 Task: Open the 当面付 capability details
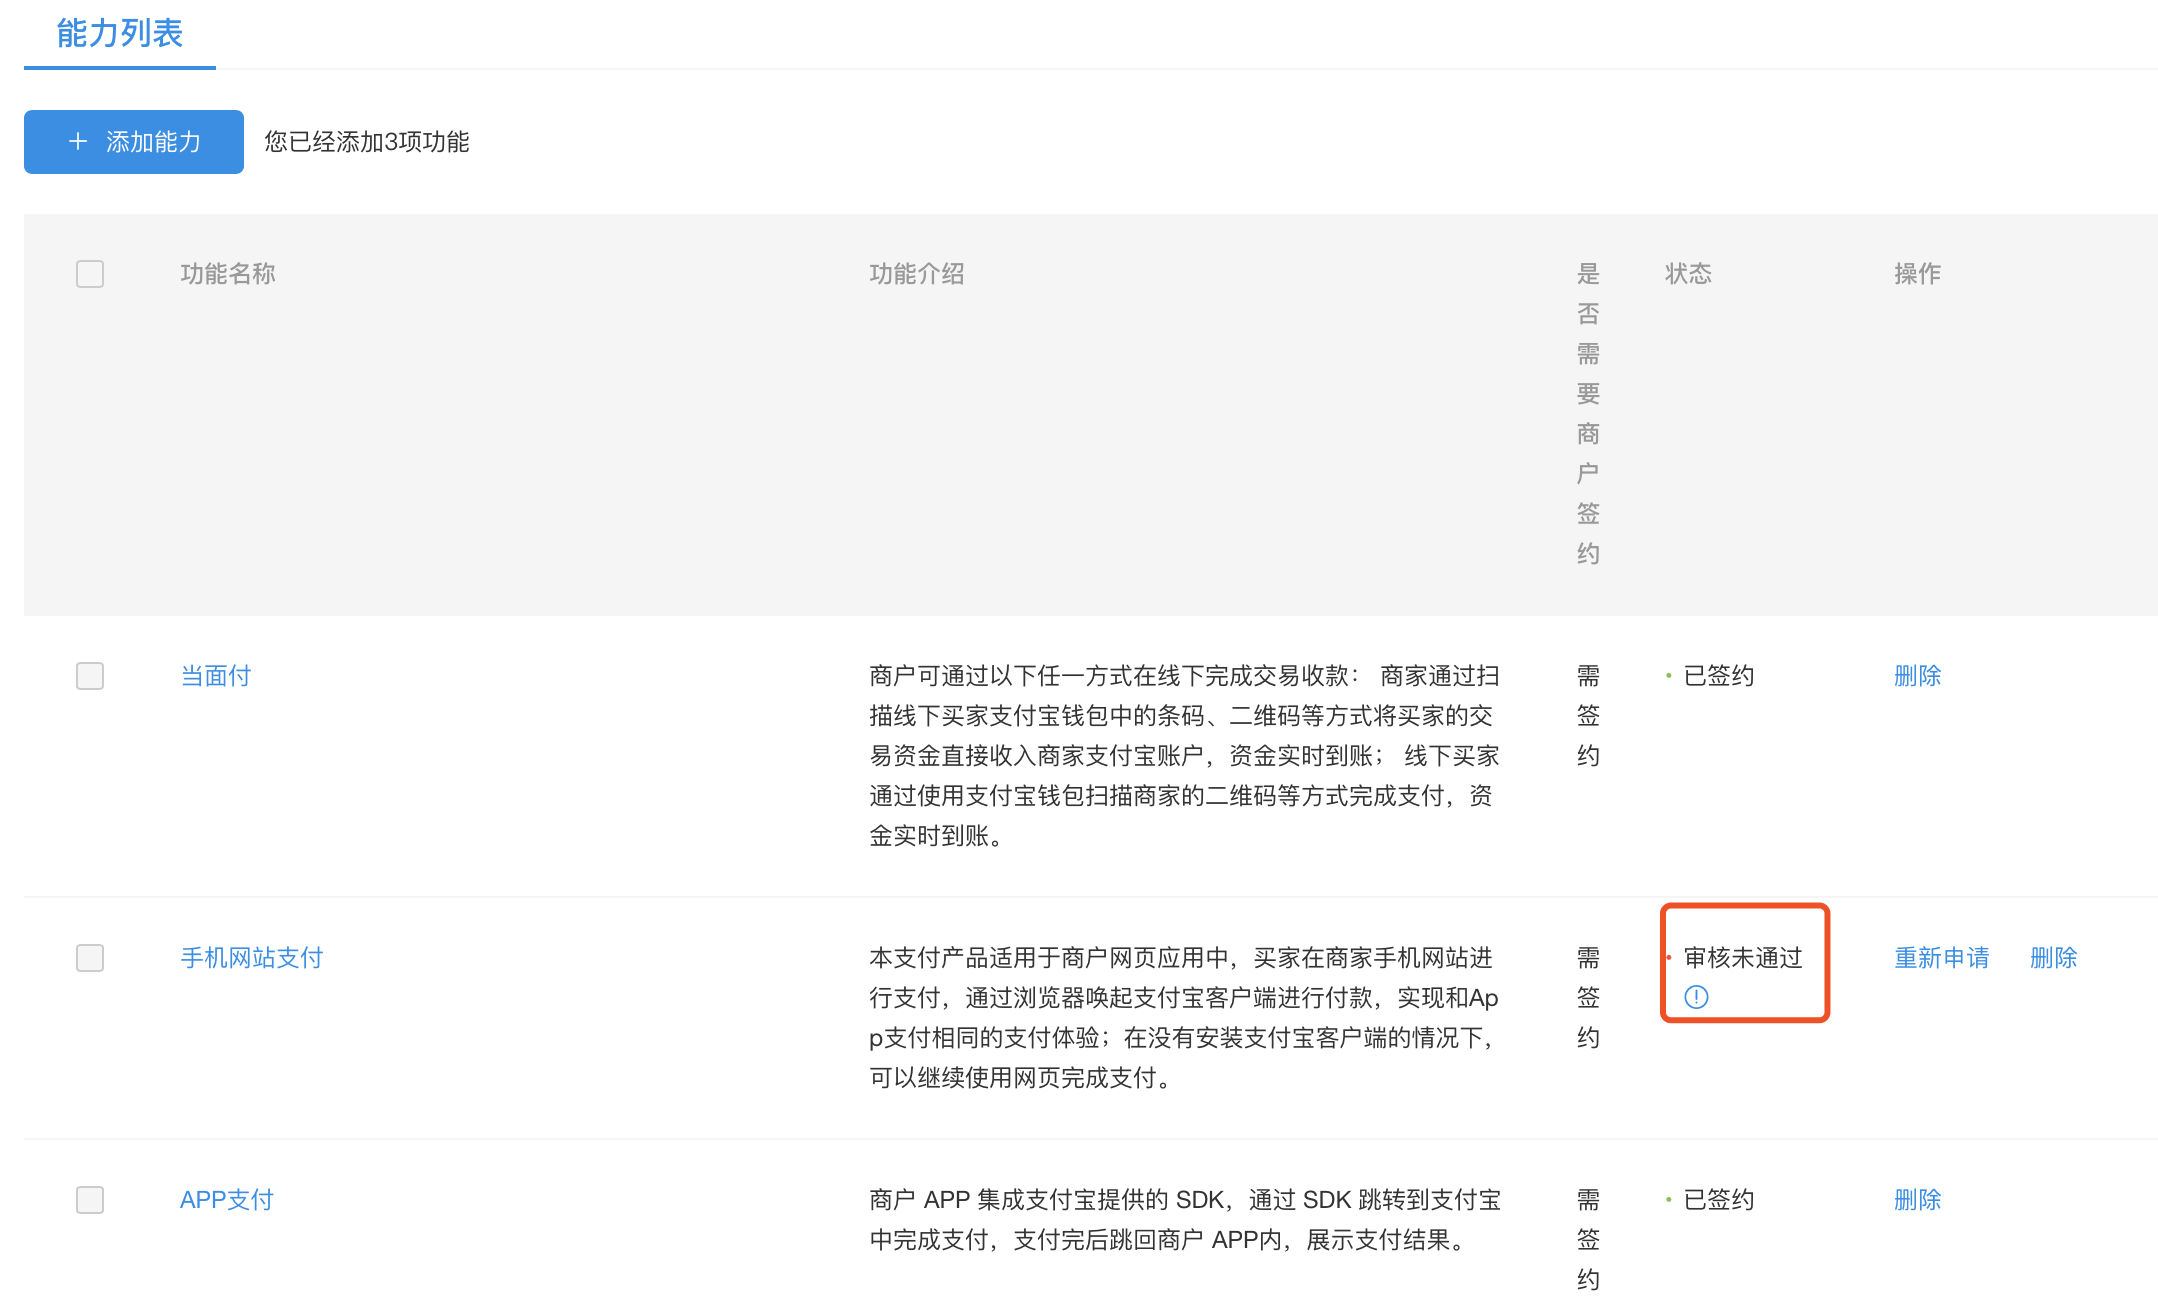click(214, 675)
